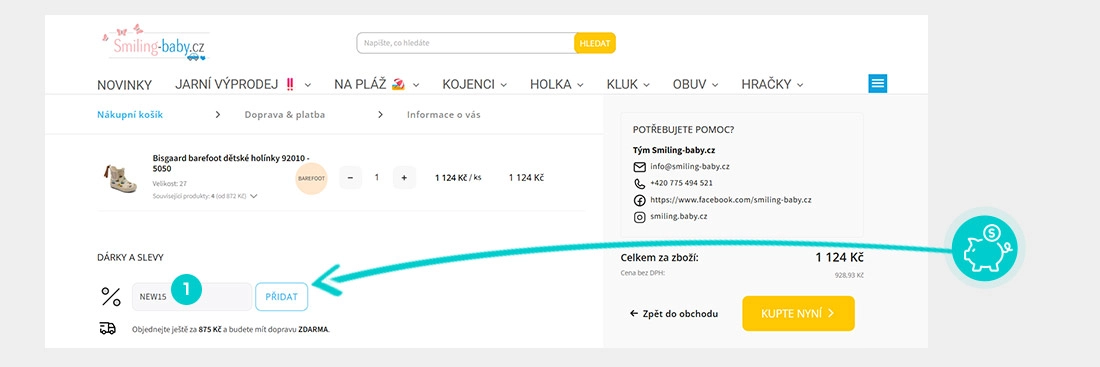Open the KOJENCI category
The width and height of the screenshot is (1100, 367).
click(469, 84)
